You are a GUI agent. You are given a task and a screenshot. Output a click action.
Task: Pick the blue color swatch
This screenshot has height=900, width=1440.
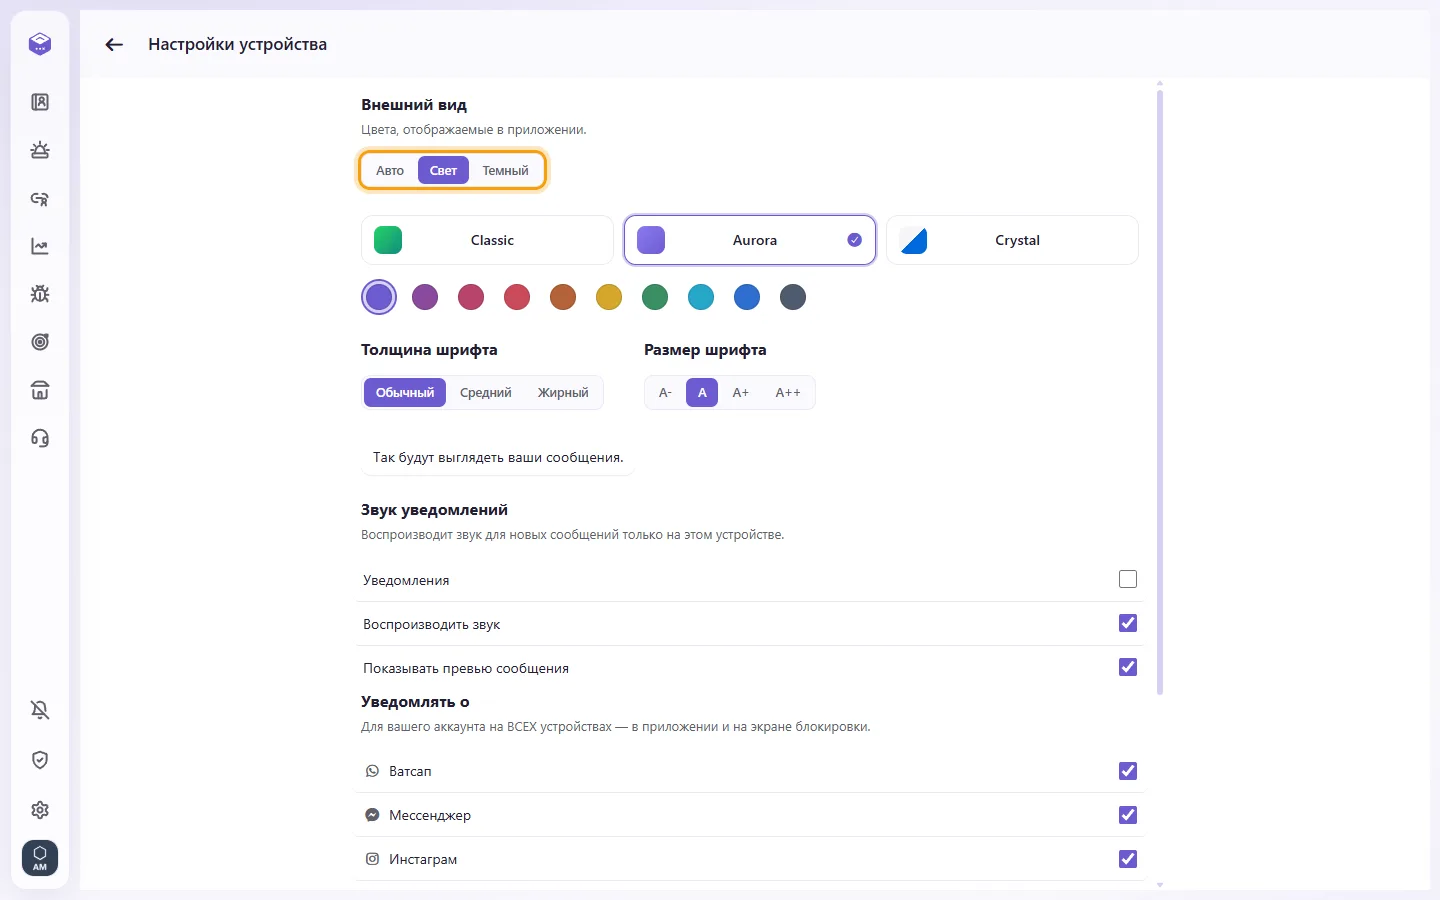[747, 297]
